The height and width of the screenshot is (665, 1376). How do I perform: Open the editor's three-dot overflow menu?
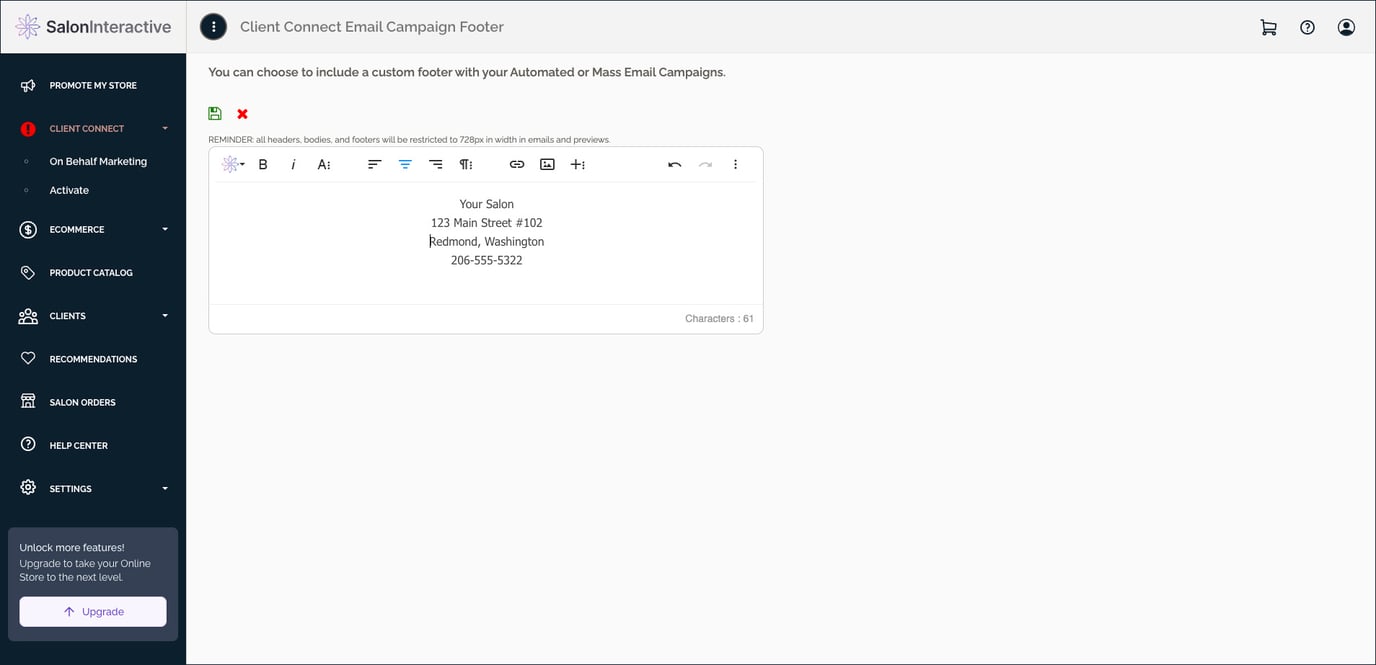pos(735,163)
